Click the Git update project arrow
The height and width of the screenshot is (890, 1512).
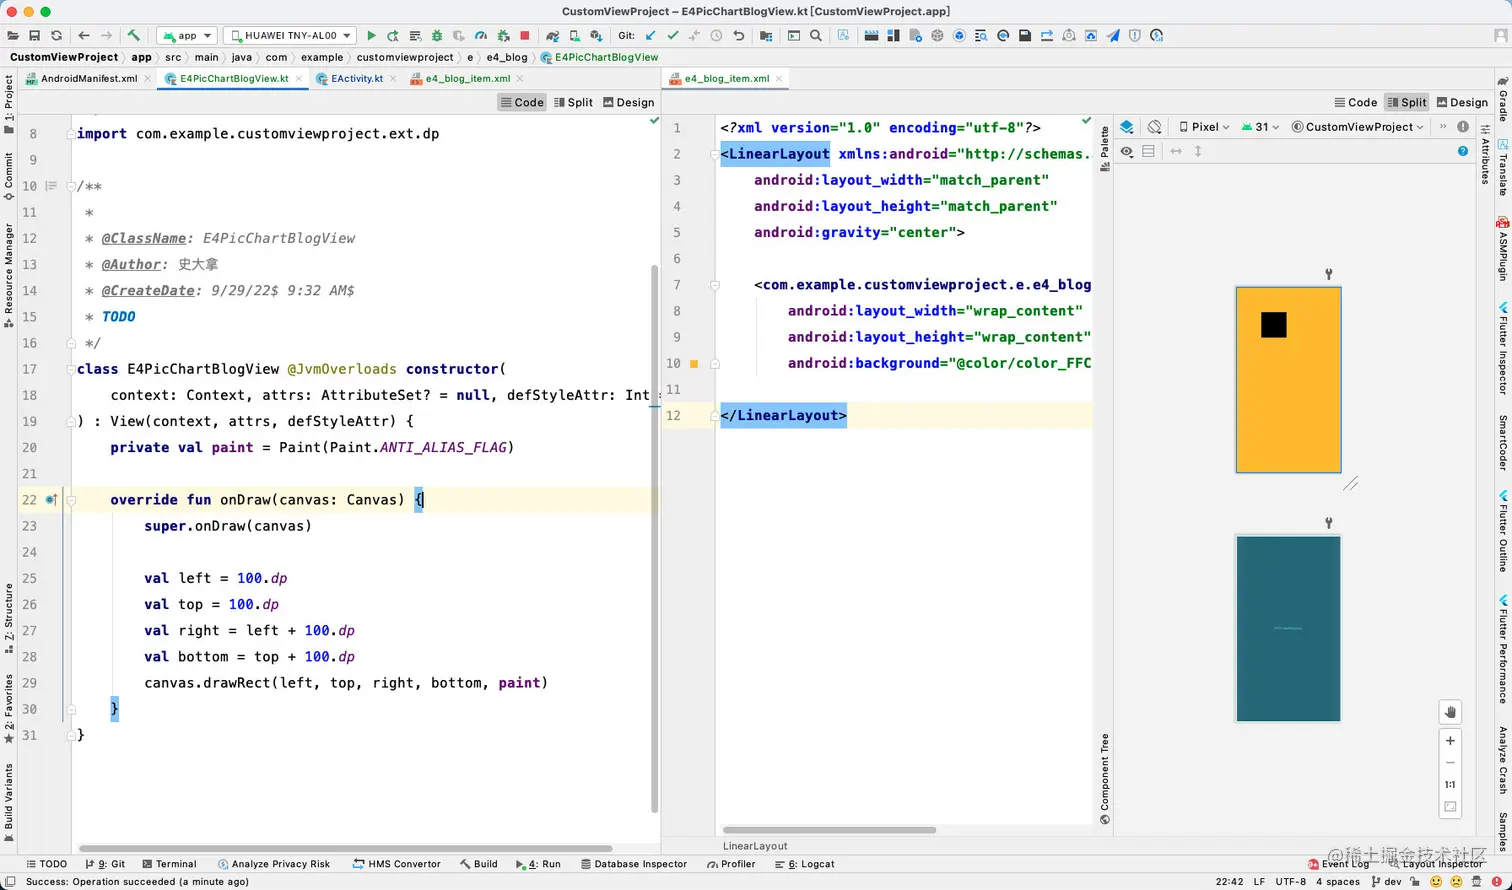651,36
